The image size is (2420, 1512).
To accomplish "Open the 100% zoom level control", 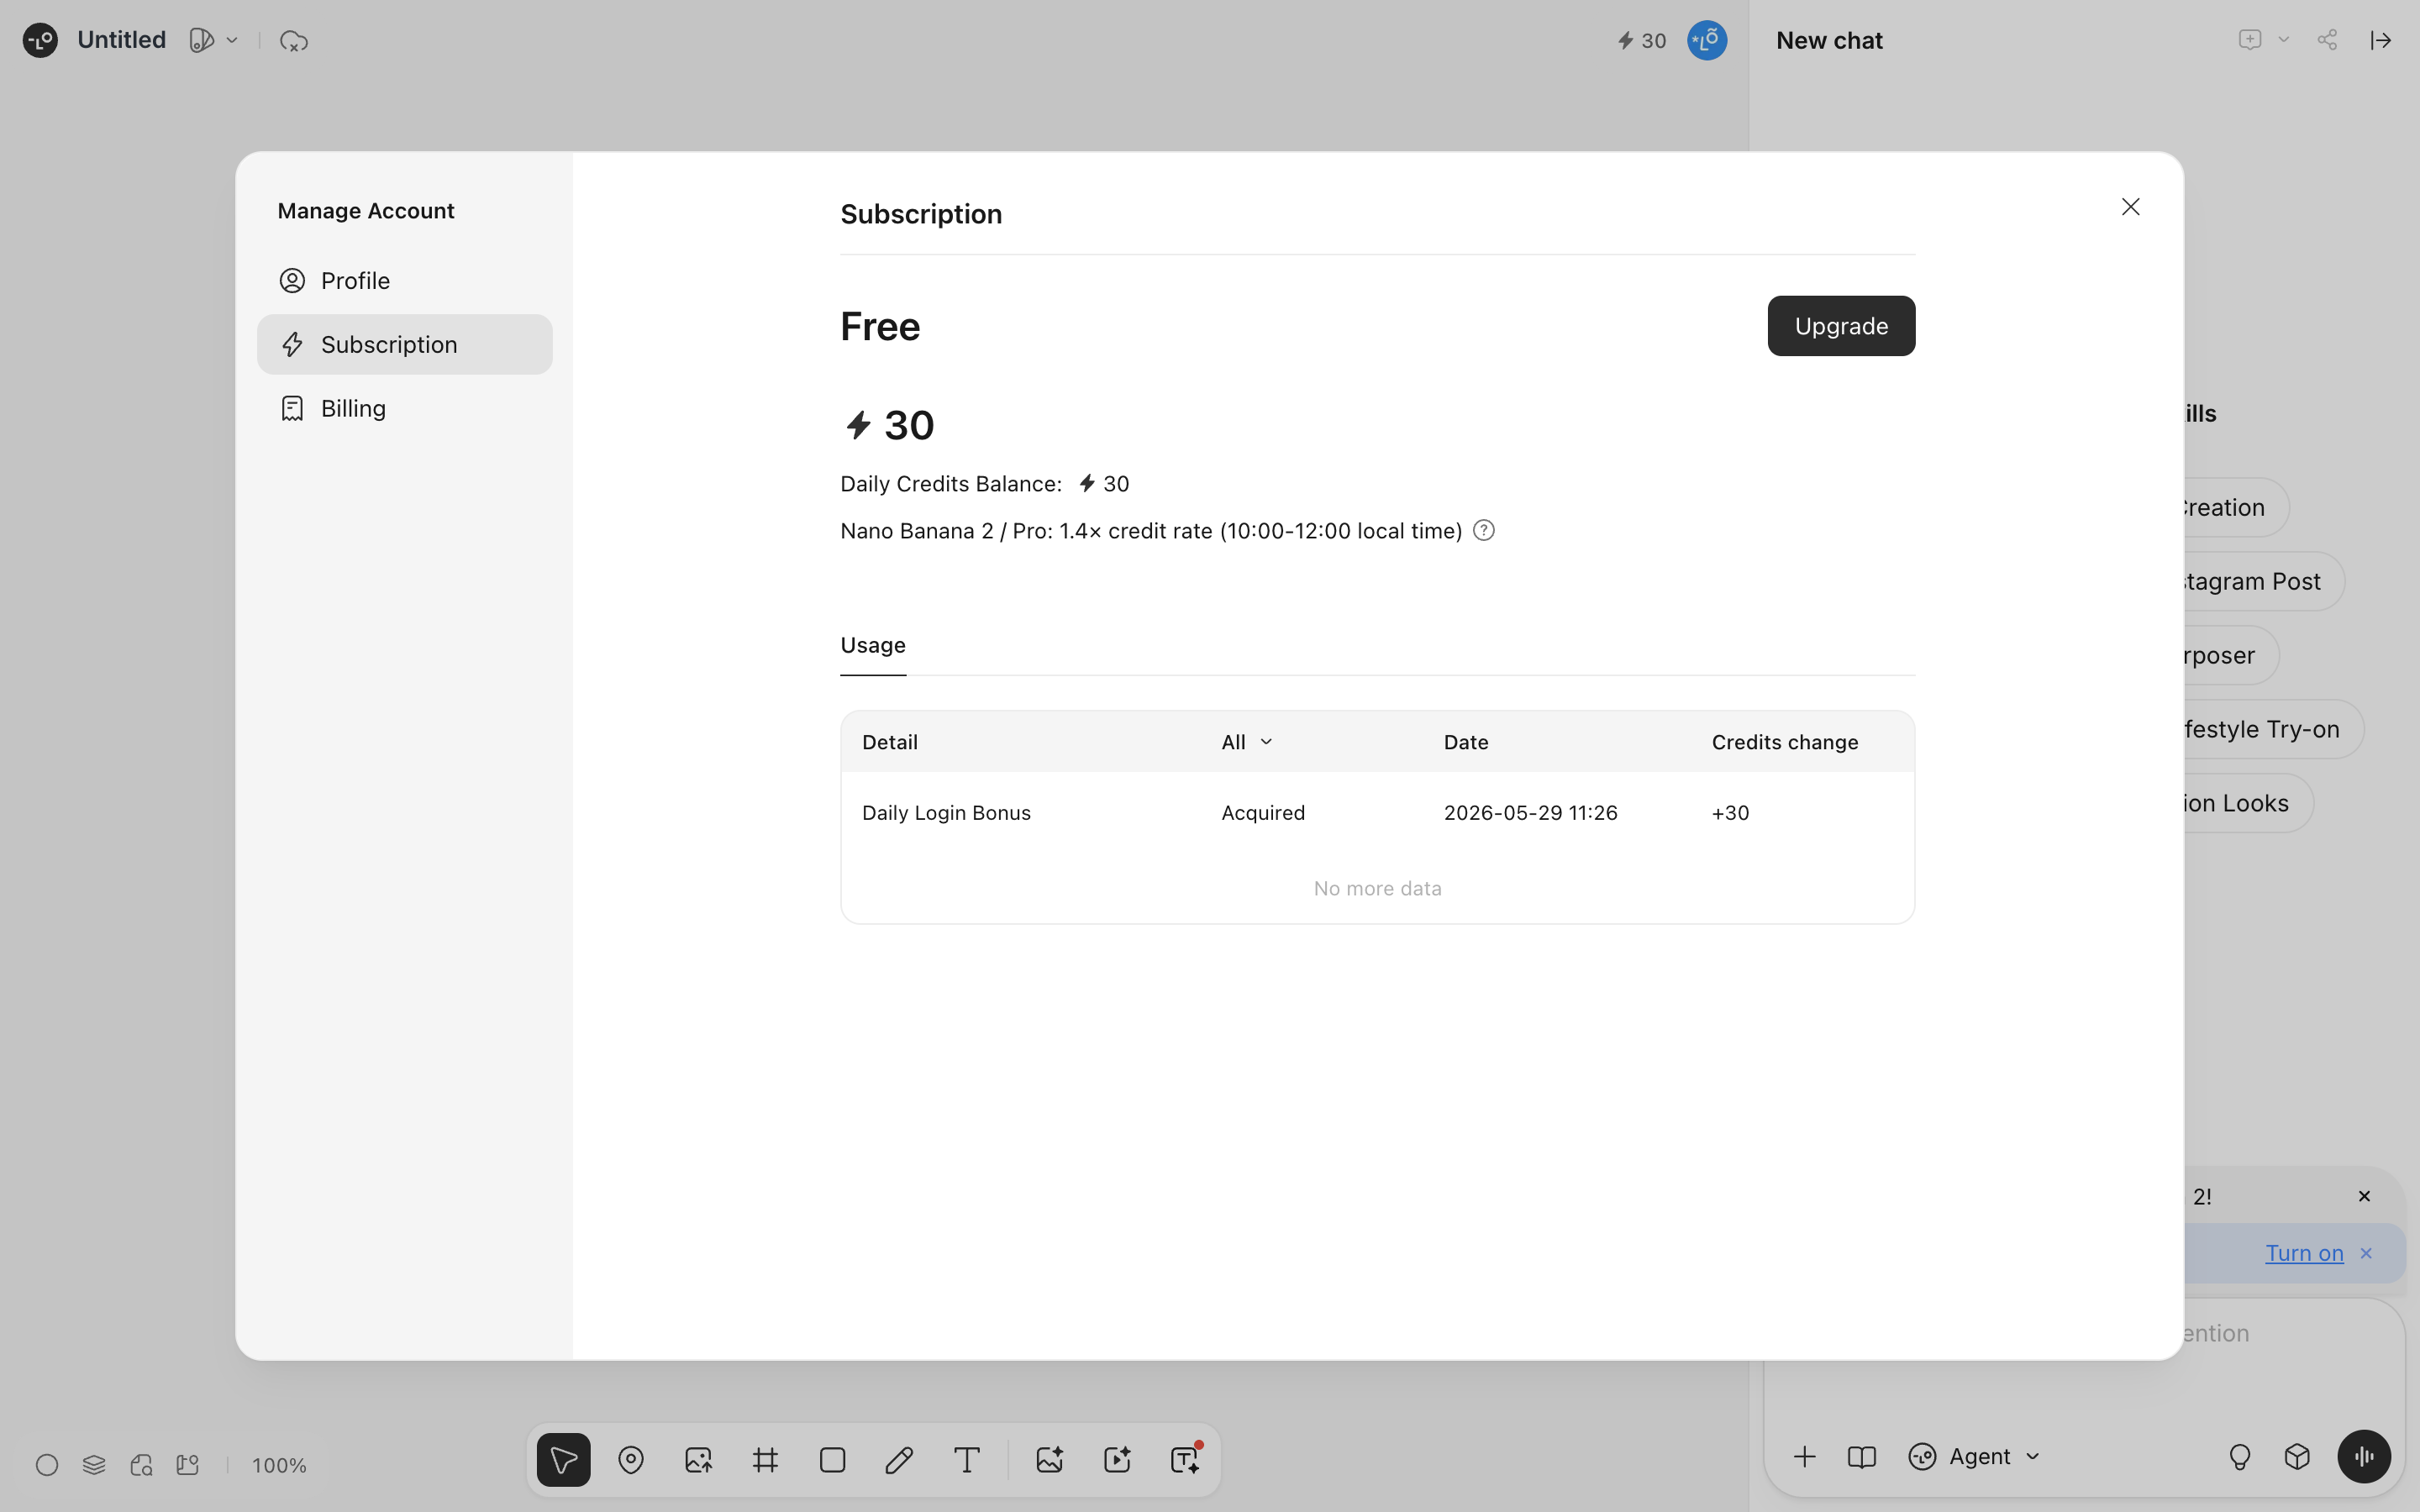I will (279, 1465).
